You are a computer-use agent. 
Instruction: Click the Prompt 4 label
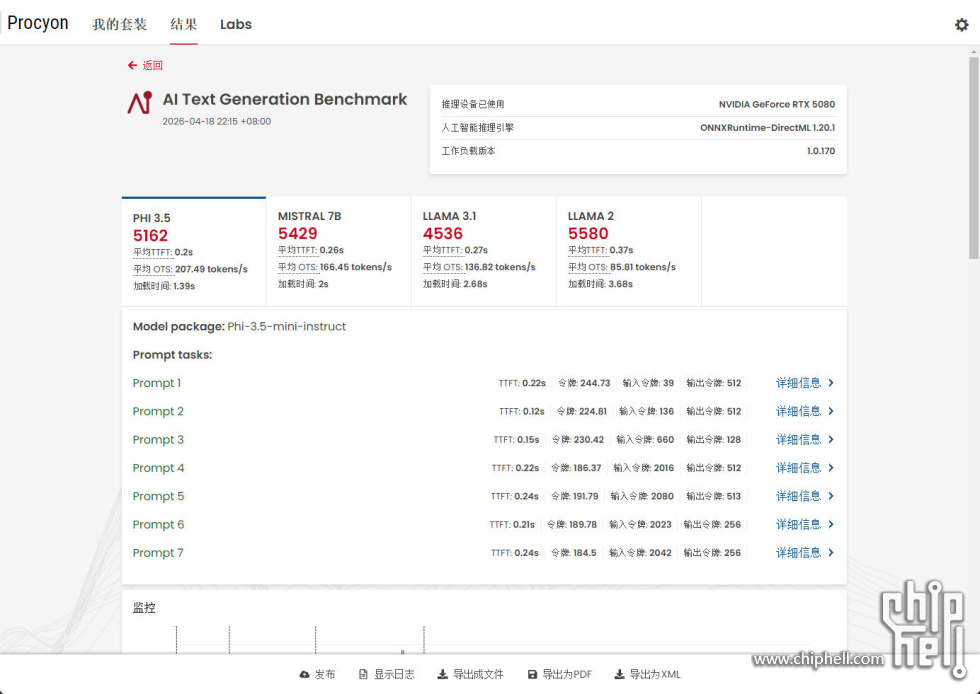(x=158, y=468)
